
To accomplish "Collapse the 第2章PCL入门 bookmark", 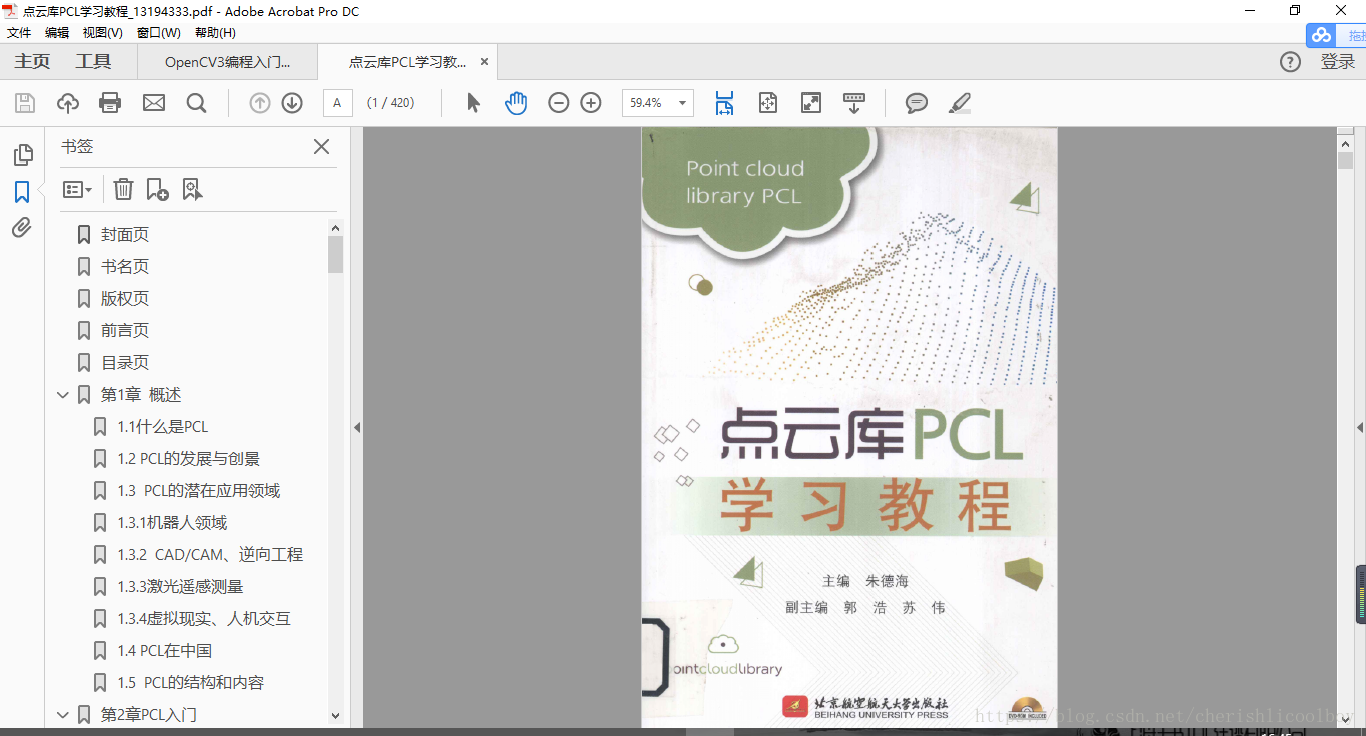I will [x=63, y=715].
